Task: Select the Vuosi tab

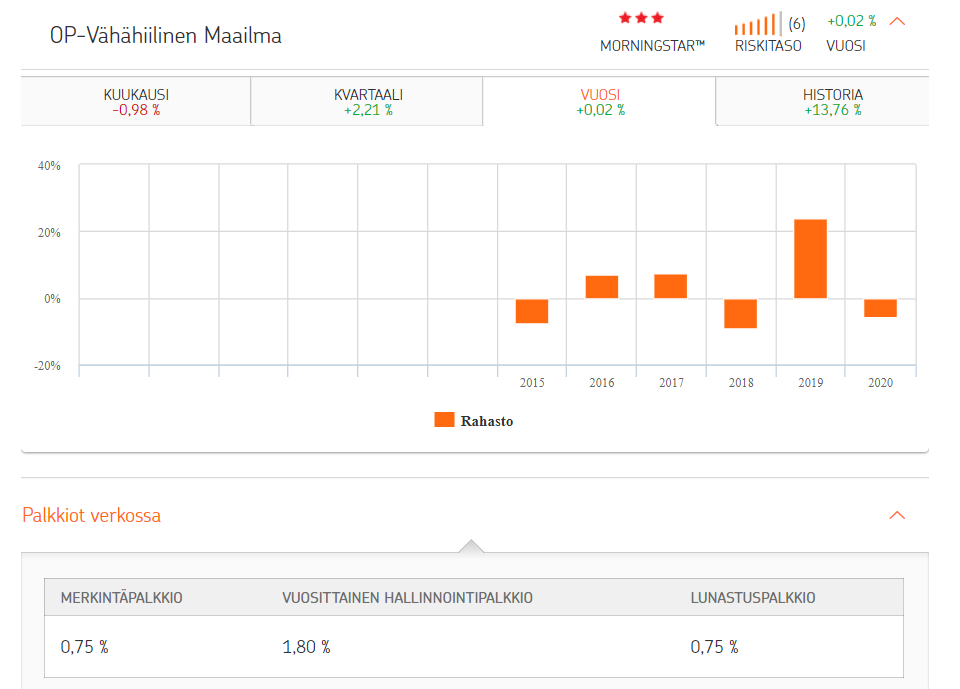Action: click(x=600, y=102)
